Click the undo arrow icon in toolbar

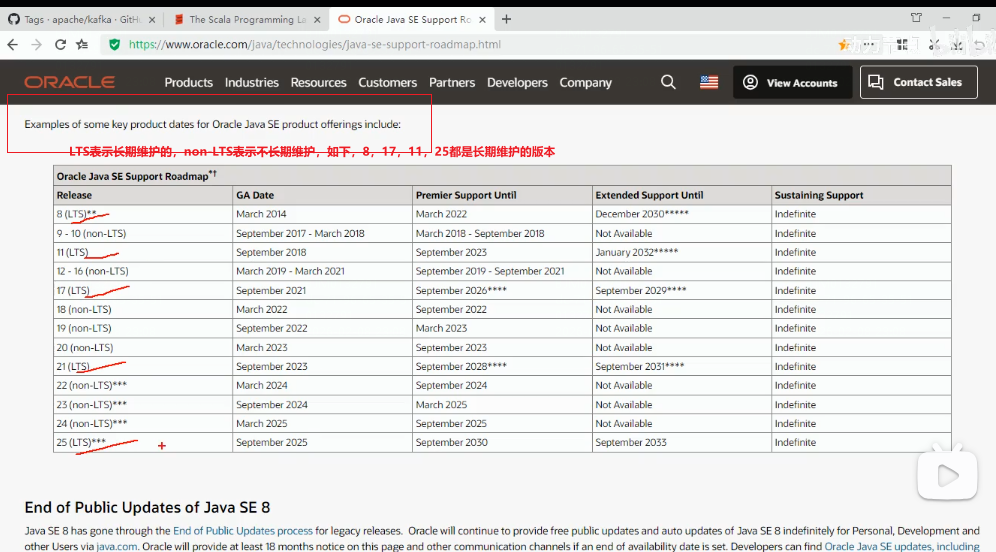980,44
